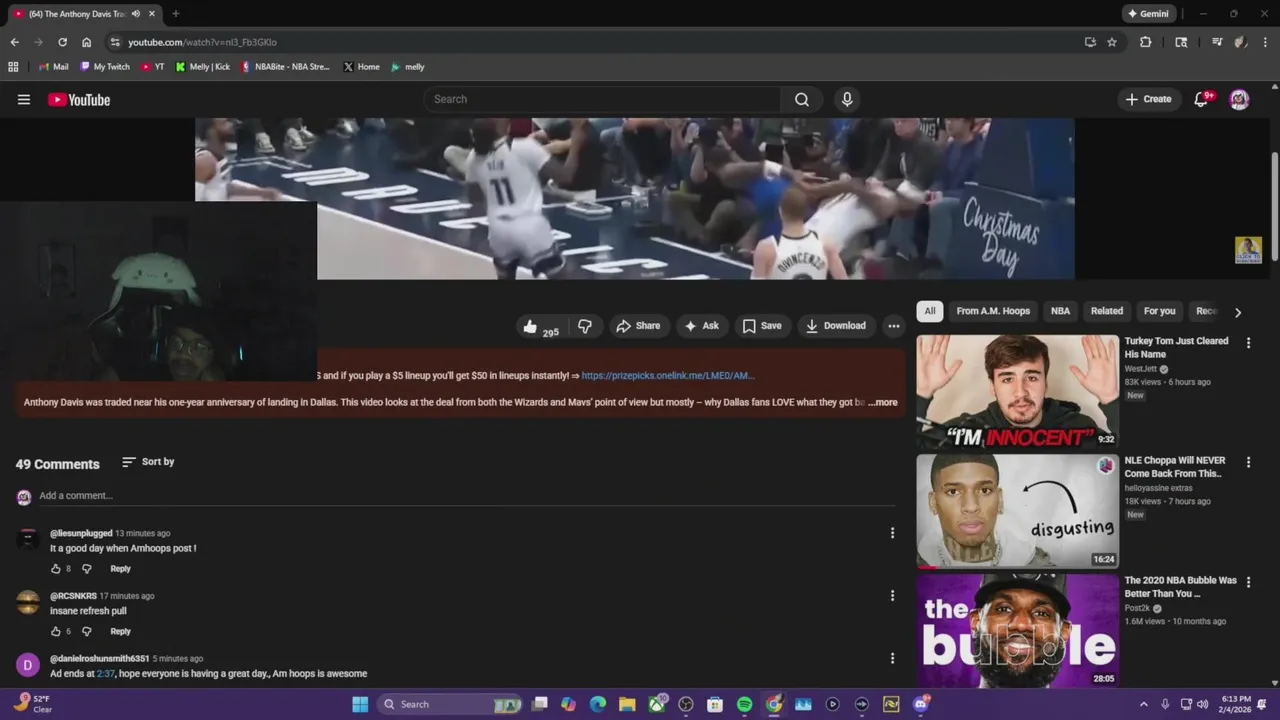
Task: Dislike the video with thumbs down
Action: pos(585,326)
